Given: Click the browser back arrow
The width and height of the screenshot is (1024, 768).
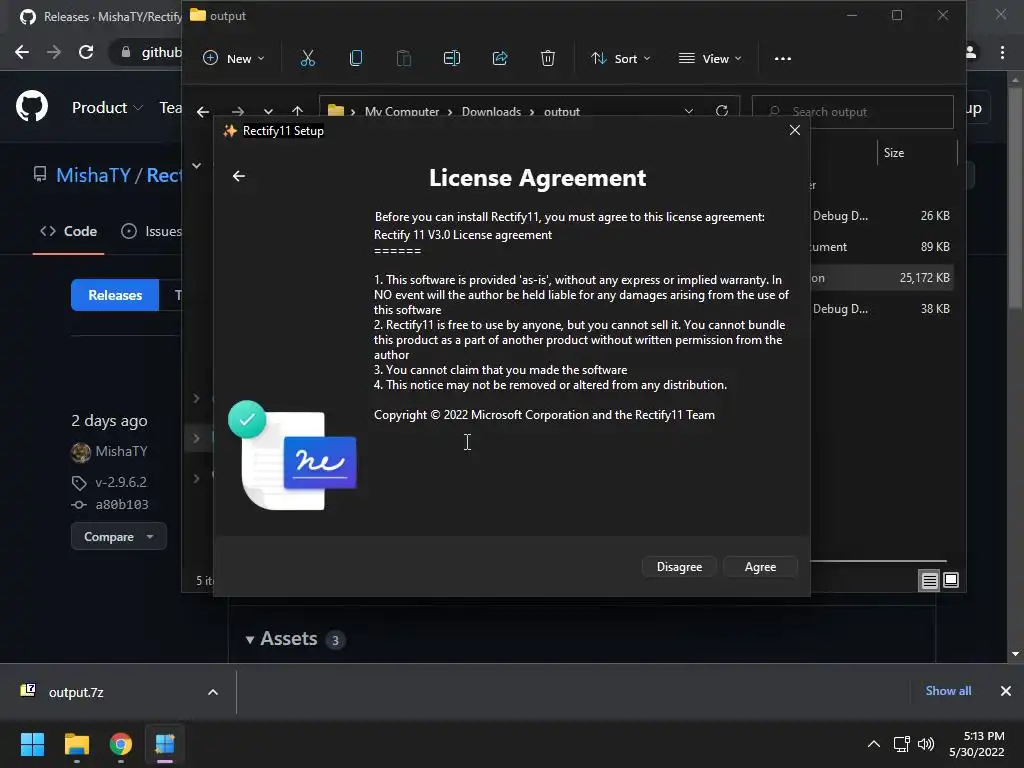Looking at the screenshot, I should 22,52.
